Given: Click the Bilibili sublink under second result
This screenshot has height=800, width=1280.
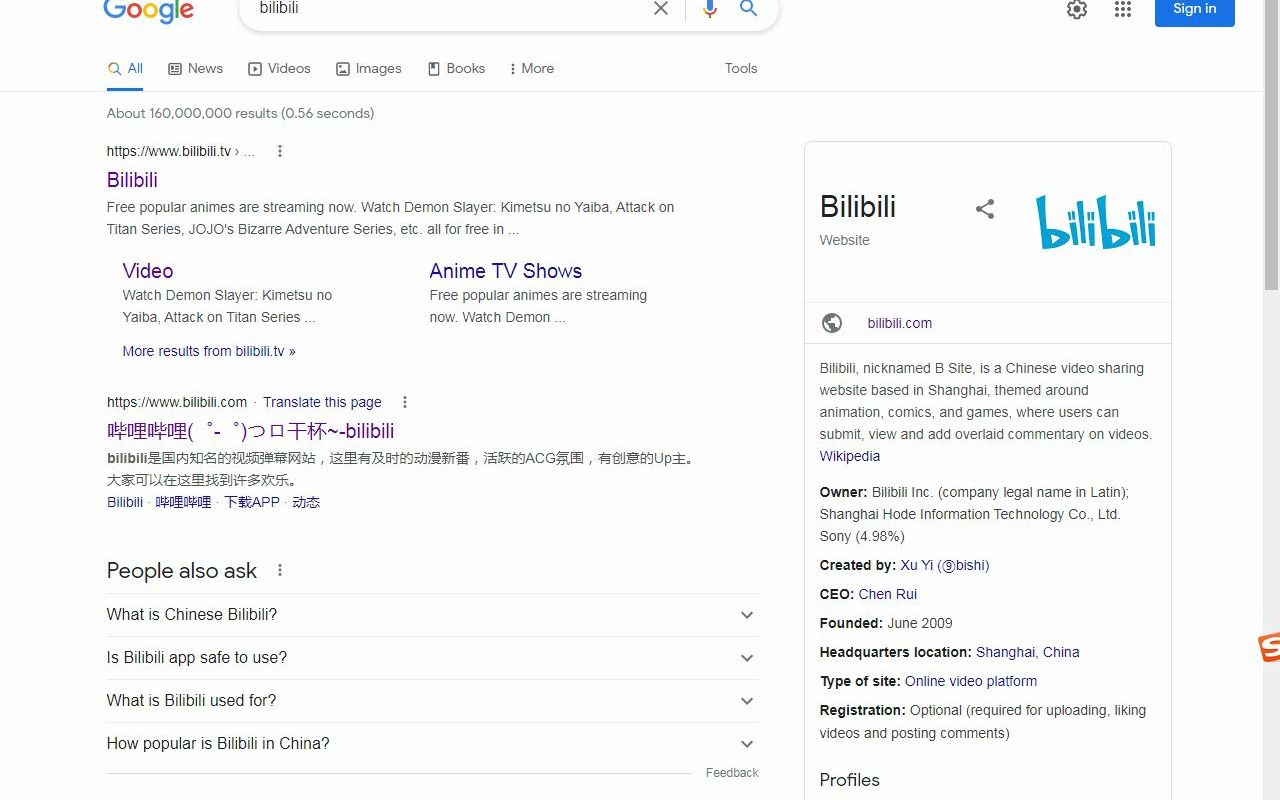Looking at the screenshot, I should (125, 502).
